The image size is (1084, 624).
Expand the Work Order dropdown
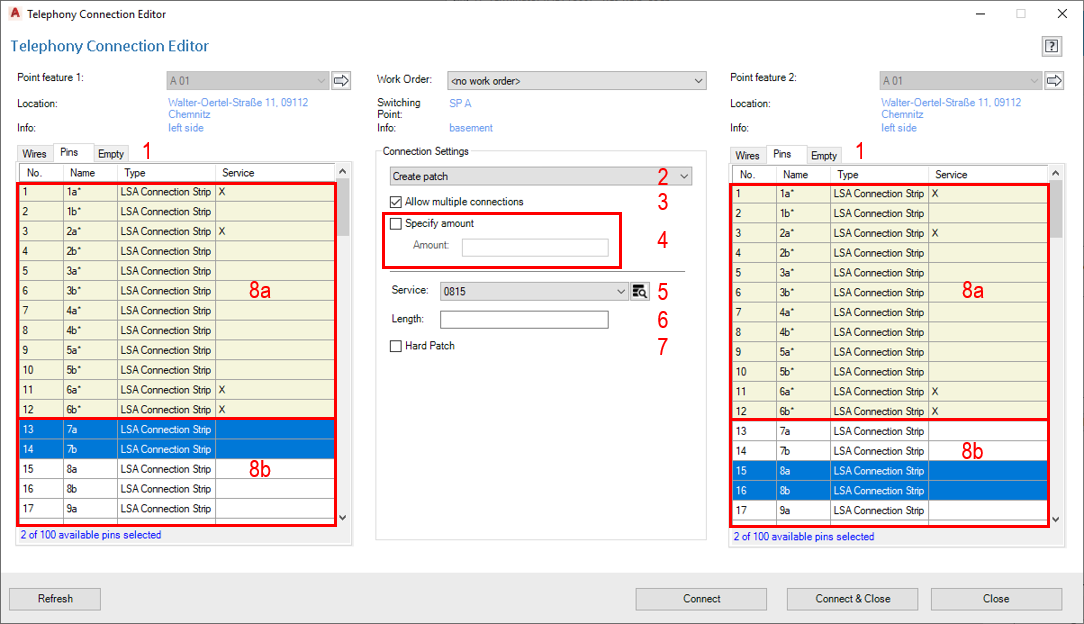click(x=577, y=81)
